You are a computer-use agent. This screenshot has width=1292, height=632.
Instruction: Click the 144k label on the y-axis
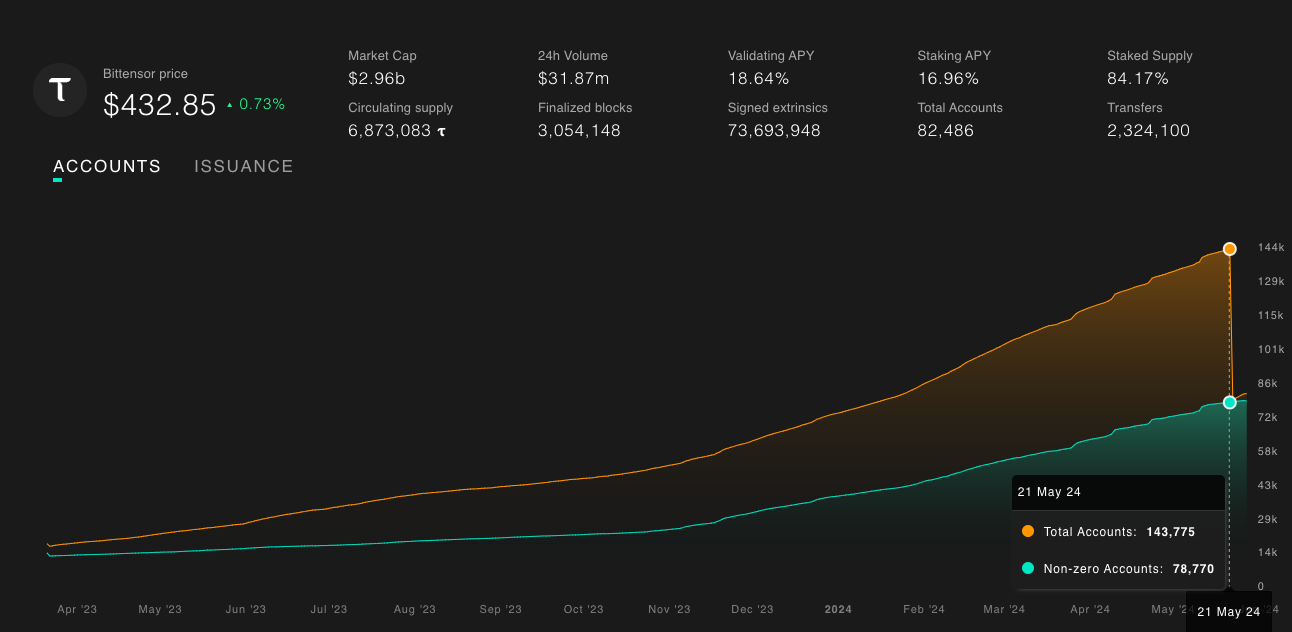coord(1266,247)
